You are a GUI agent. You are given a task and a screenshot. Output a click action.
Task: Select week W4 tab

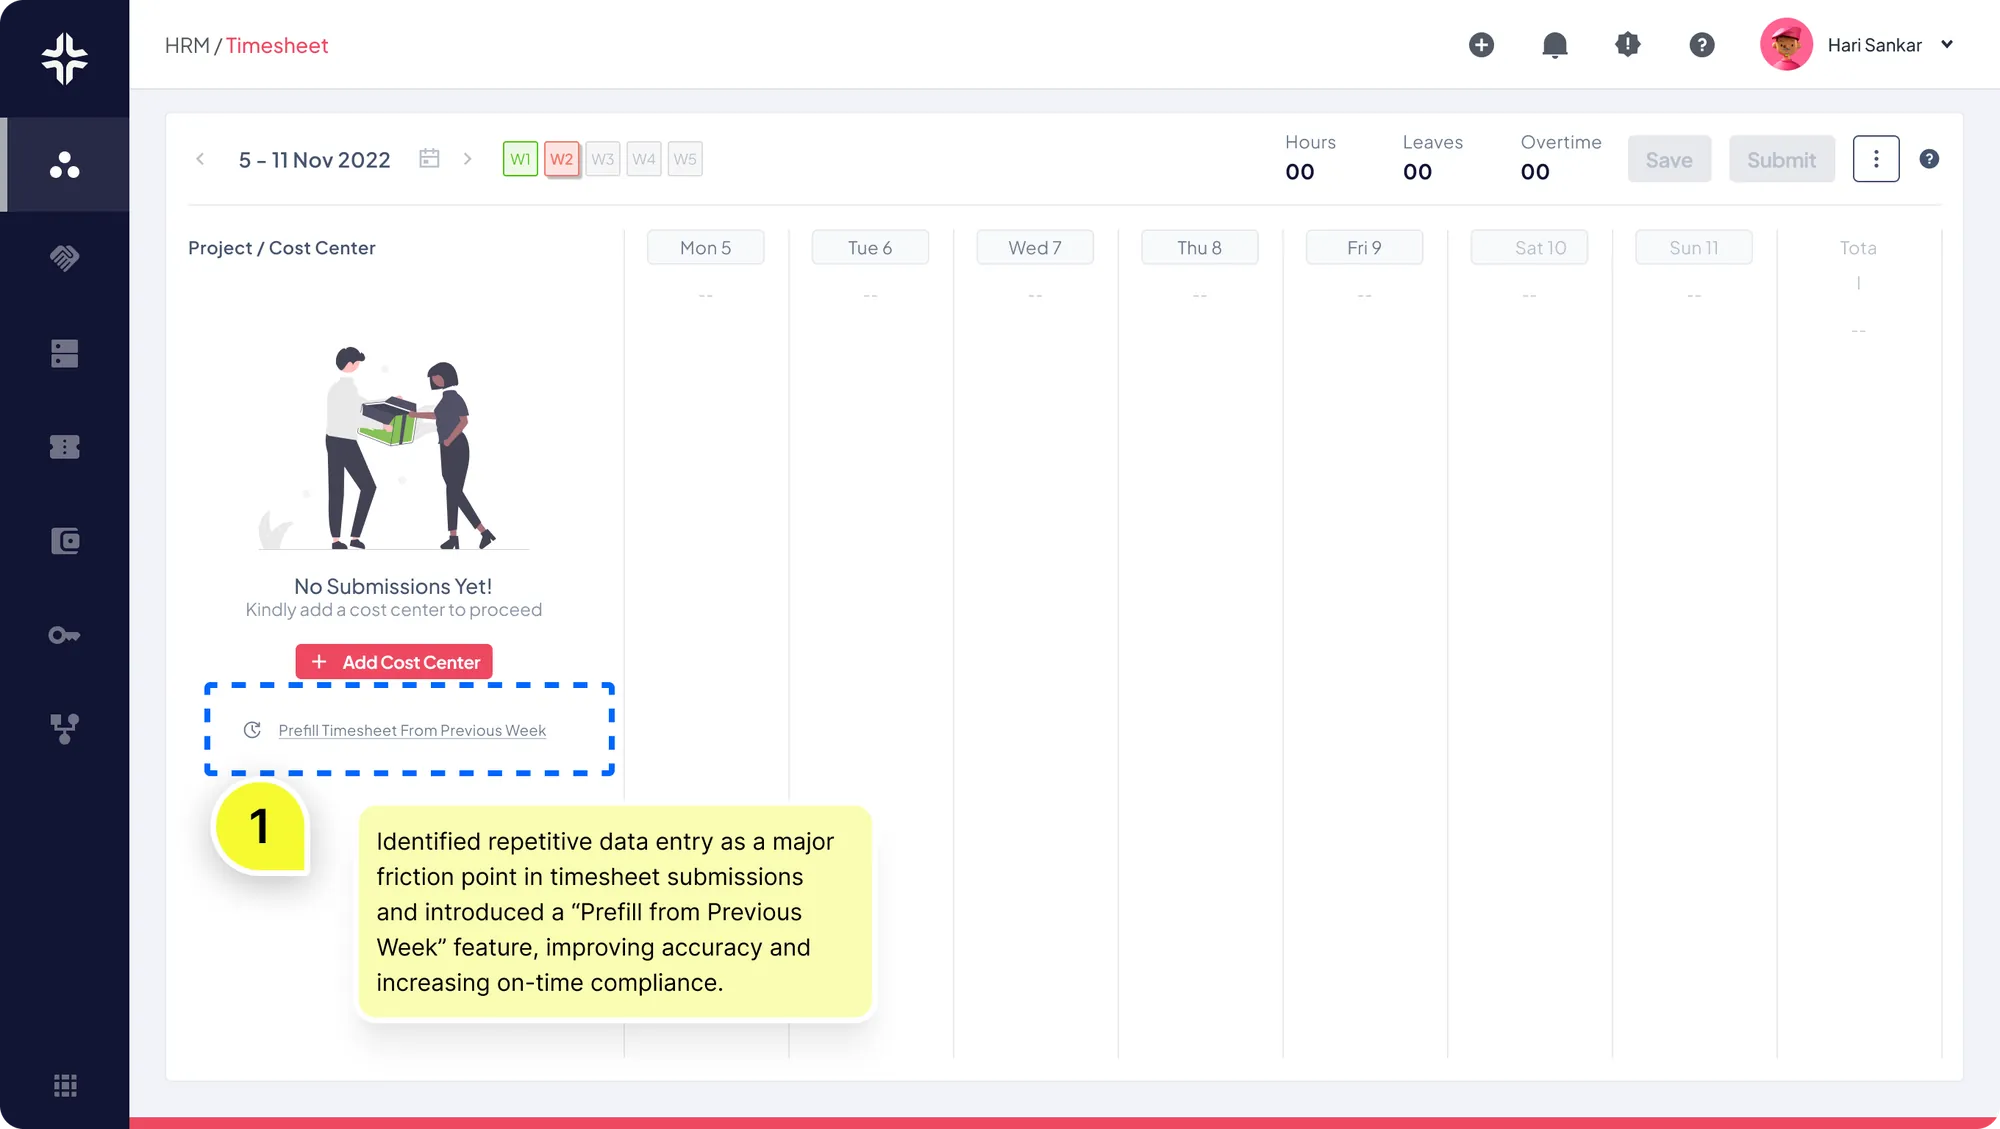643,159
